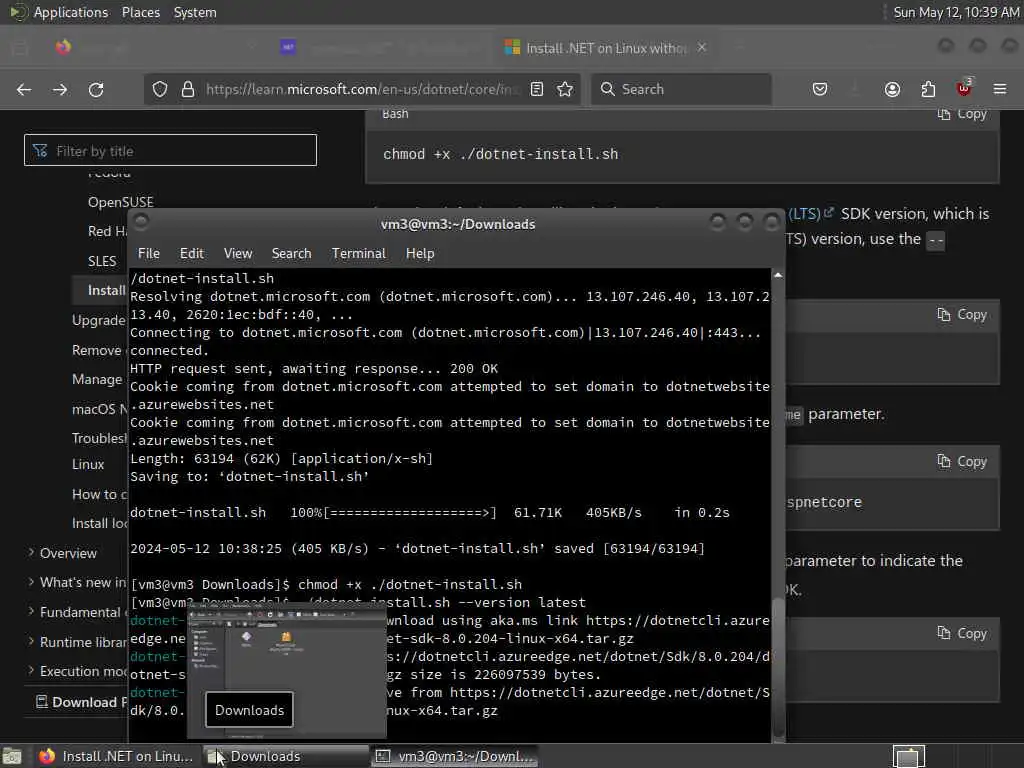
Task: Open terminal Terminal menu
Action: click(x=359, y=253)
